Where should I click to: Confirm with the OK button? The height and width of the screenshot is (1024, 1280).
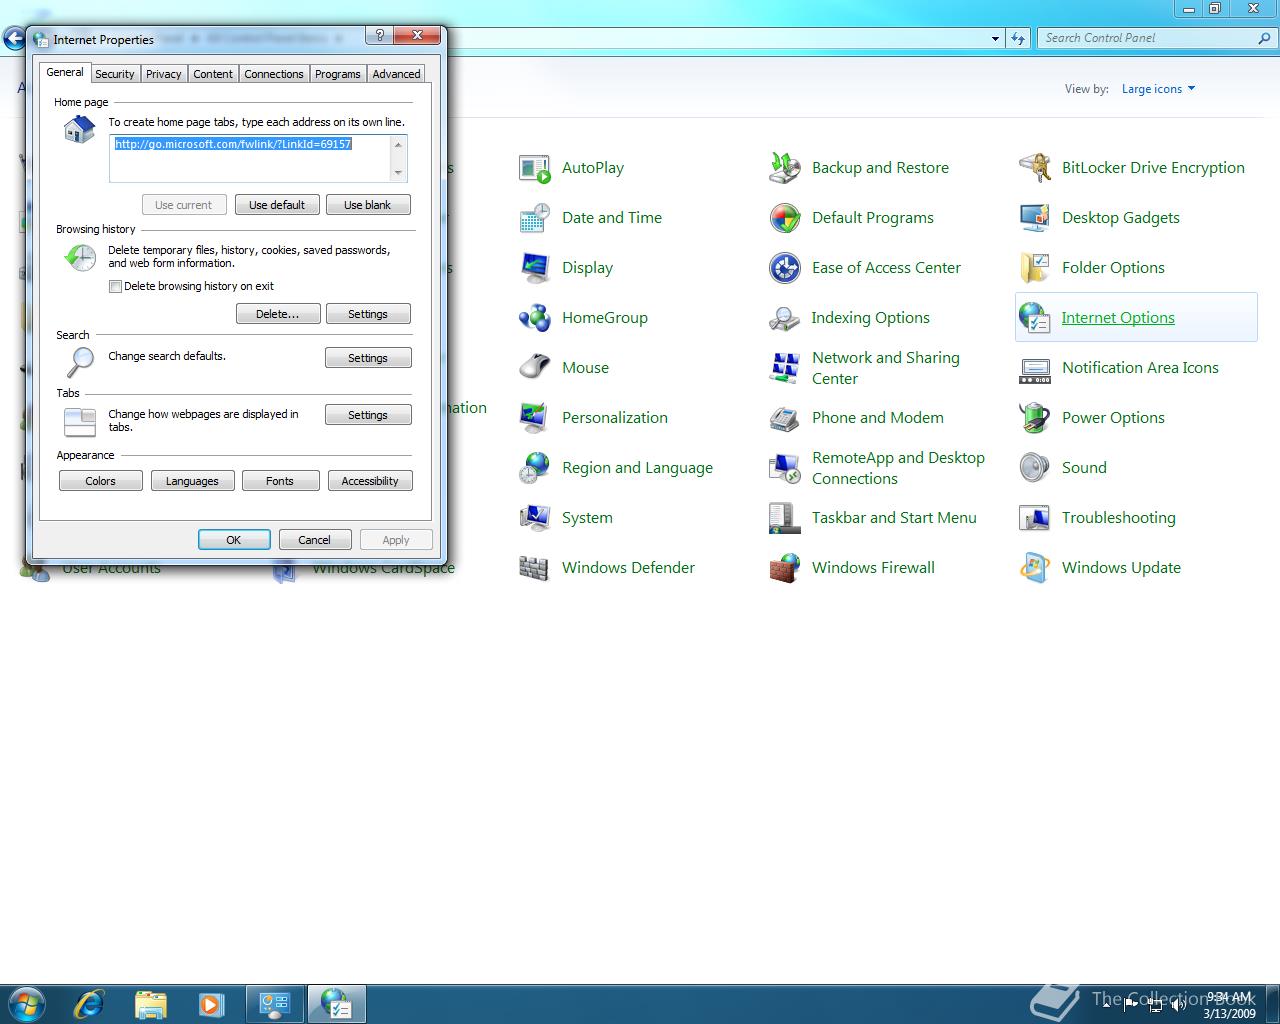point(234,540)
